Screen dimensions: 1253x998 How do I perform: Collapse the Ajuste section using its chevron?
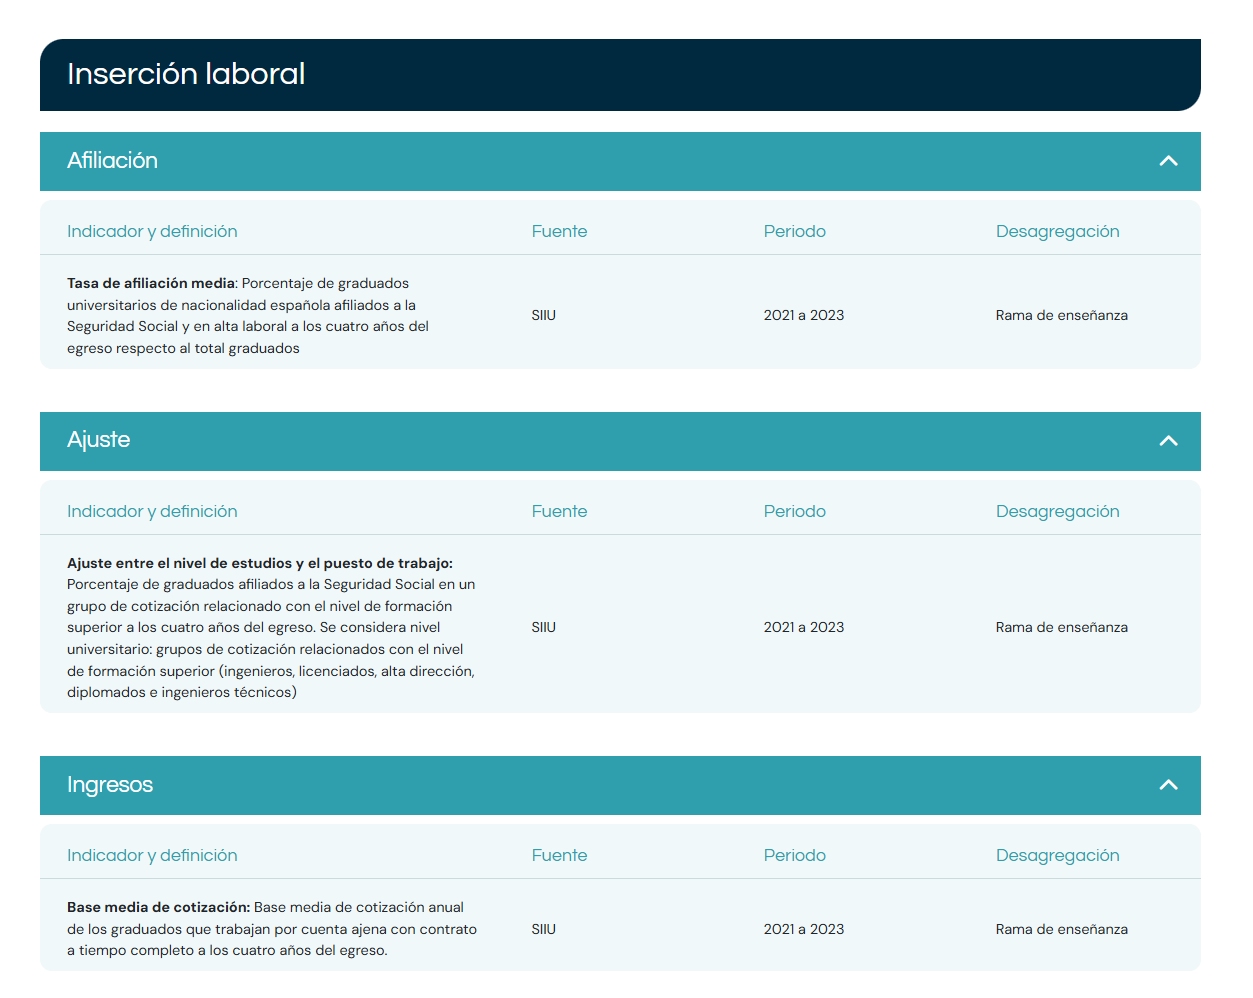(1168, 441)
